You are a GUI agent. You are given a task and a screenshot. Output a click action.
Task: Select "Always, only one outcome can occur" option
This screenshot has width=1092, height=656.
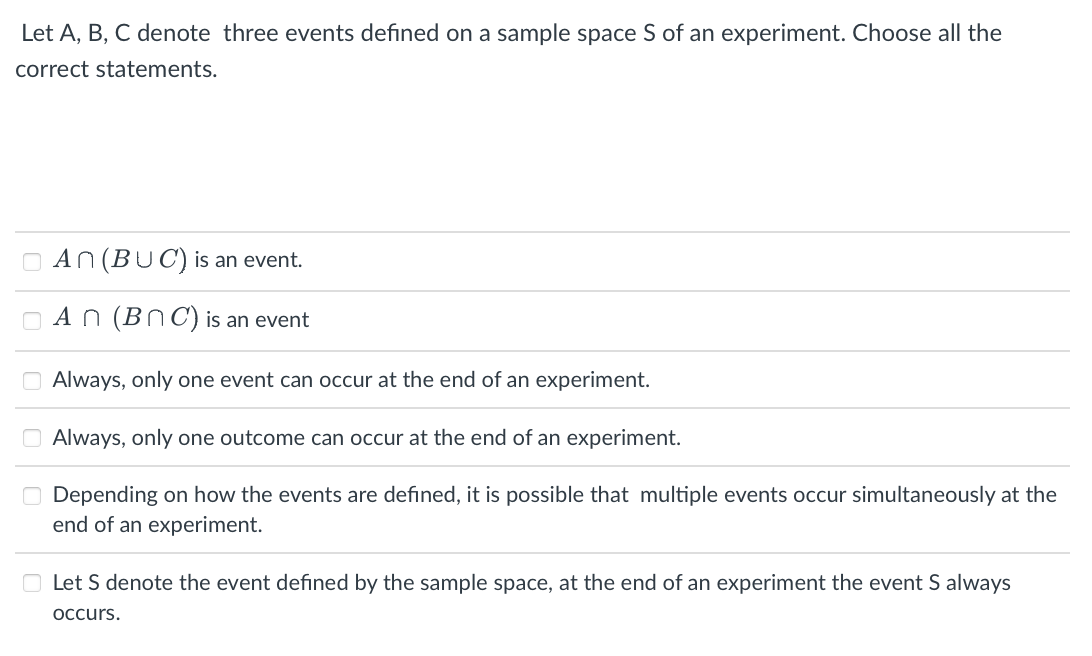32,437
